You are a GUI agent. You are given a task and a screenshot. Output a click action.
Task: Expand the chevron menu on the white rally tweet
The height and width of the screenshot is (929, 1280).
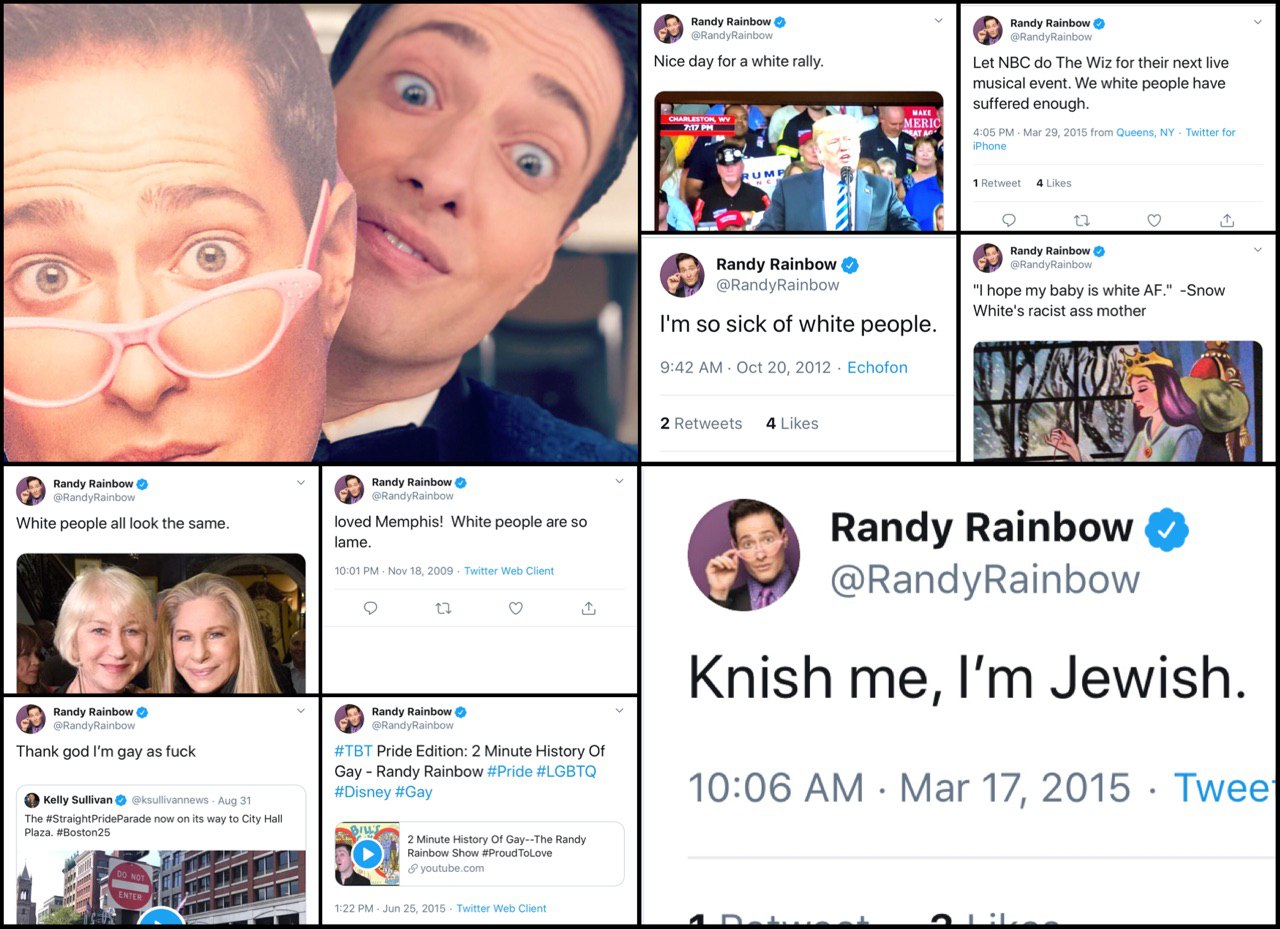click(x=938, y=21)
